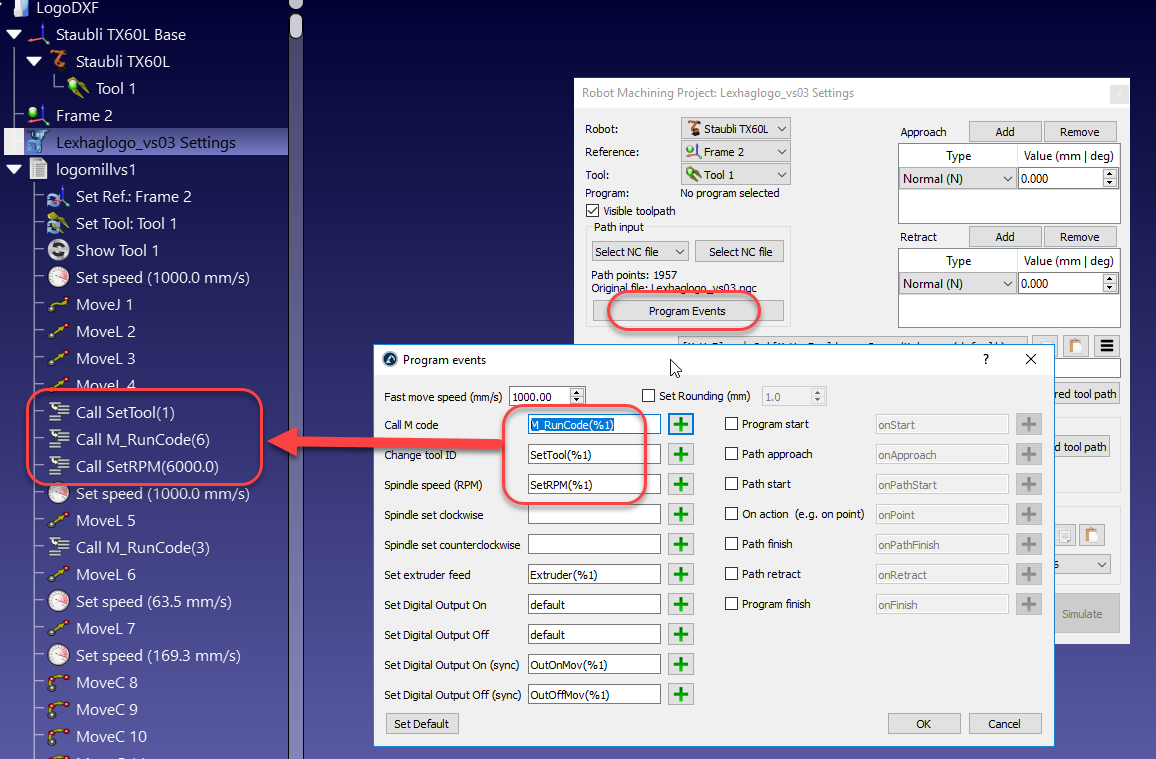Click the Lexhaglogo_vs03 Settings machining icon

point(39,143)
